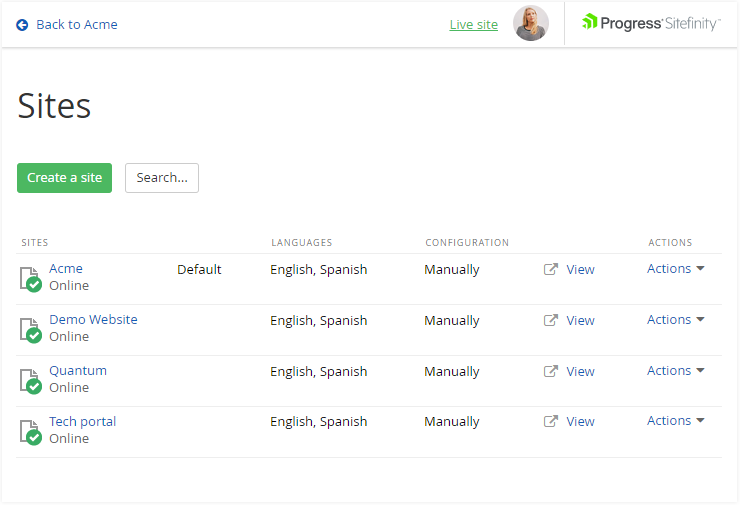This screenshot has height=505, width=740.
Task: Go to the Live site link
Action: (473, 25)
